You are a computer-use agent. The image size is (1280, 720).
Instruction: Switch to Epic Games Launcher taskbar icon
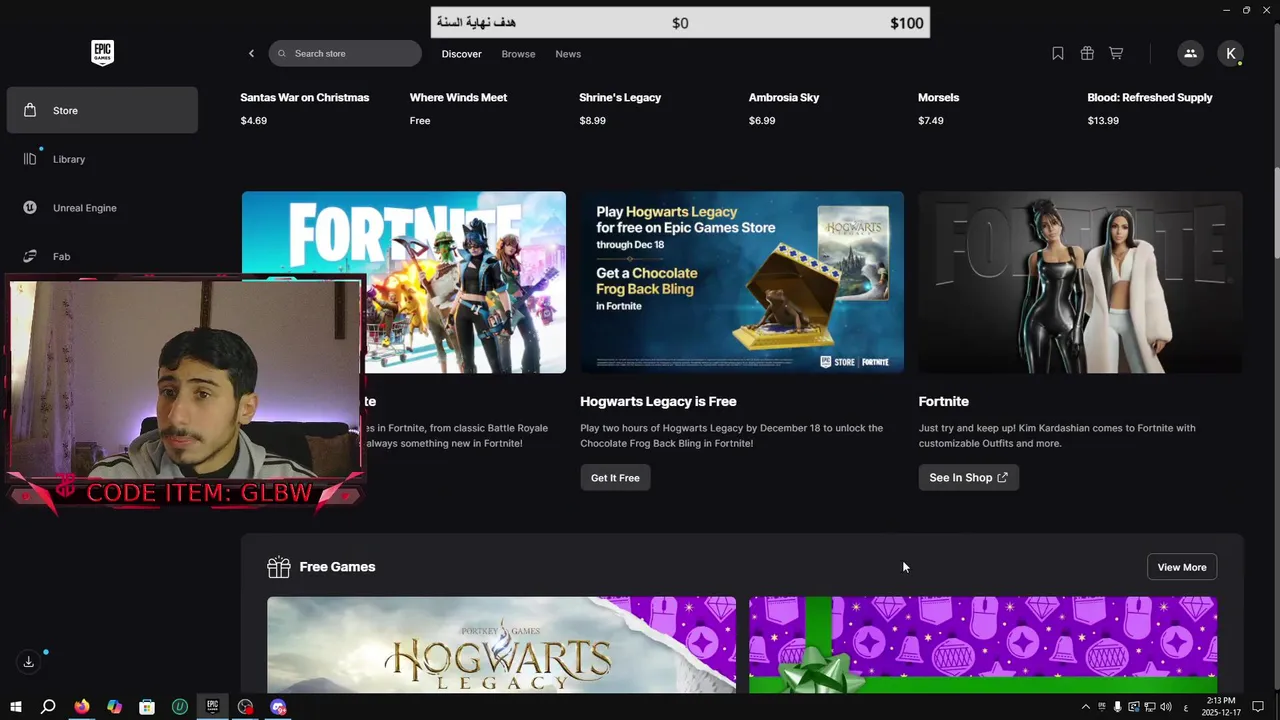(213, 707)
